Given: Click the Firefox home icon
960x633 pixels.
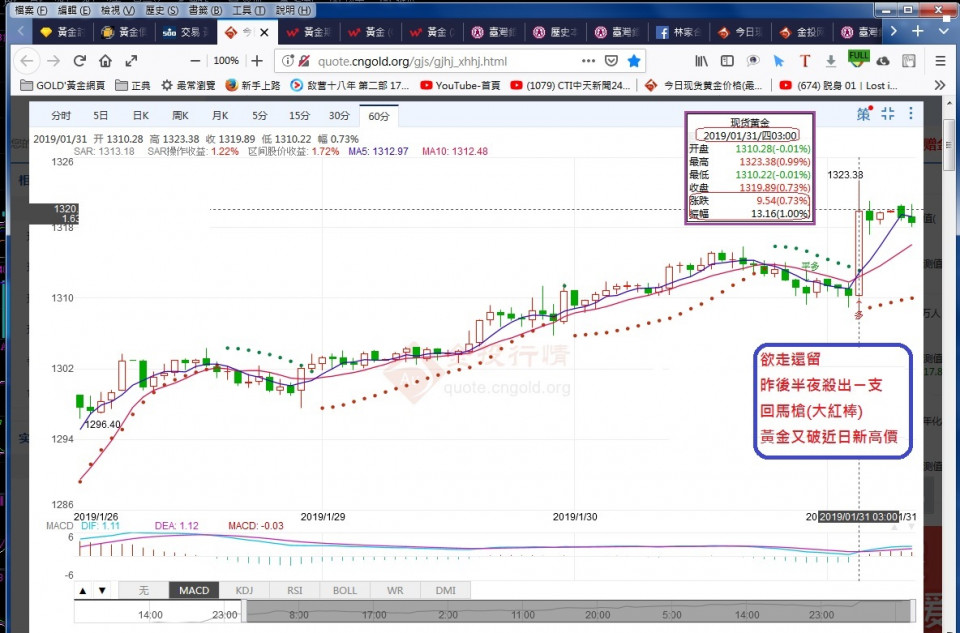Looking at the screenshot, I should coord(105,61).
